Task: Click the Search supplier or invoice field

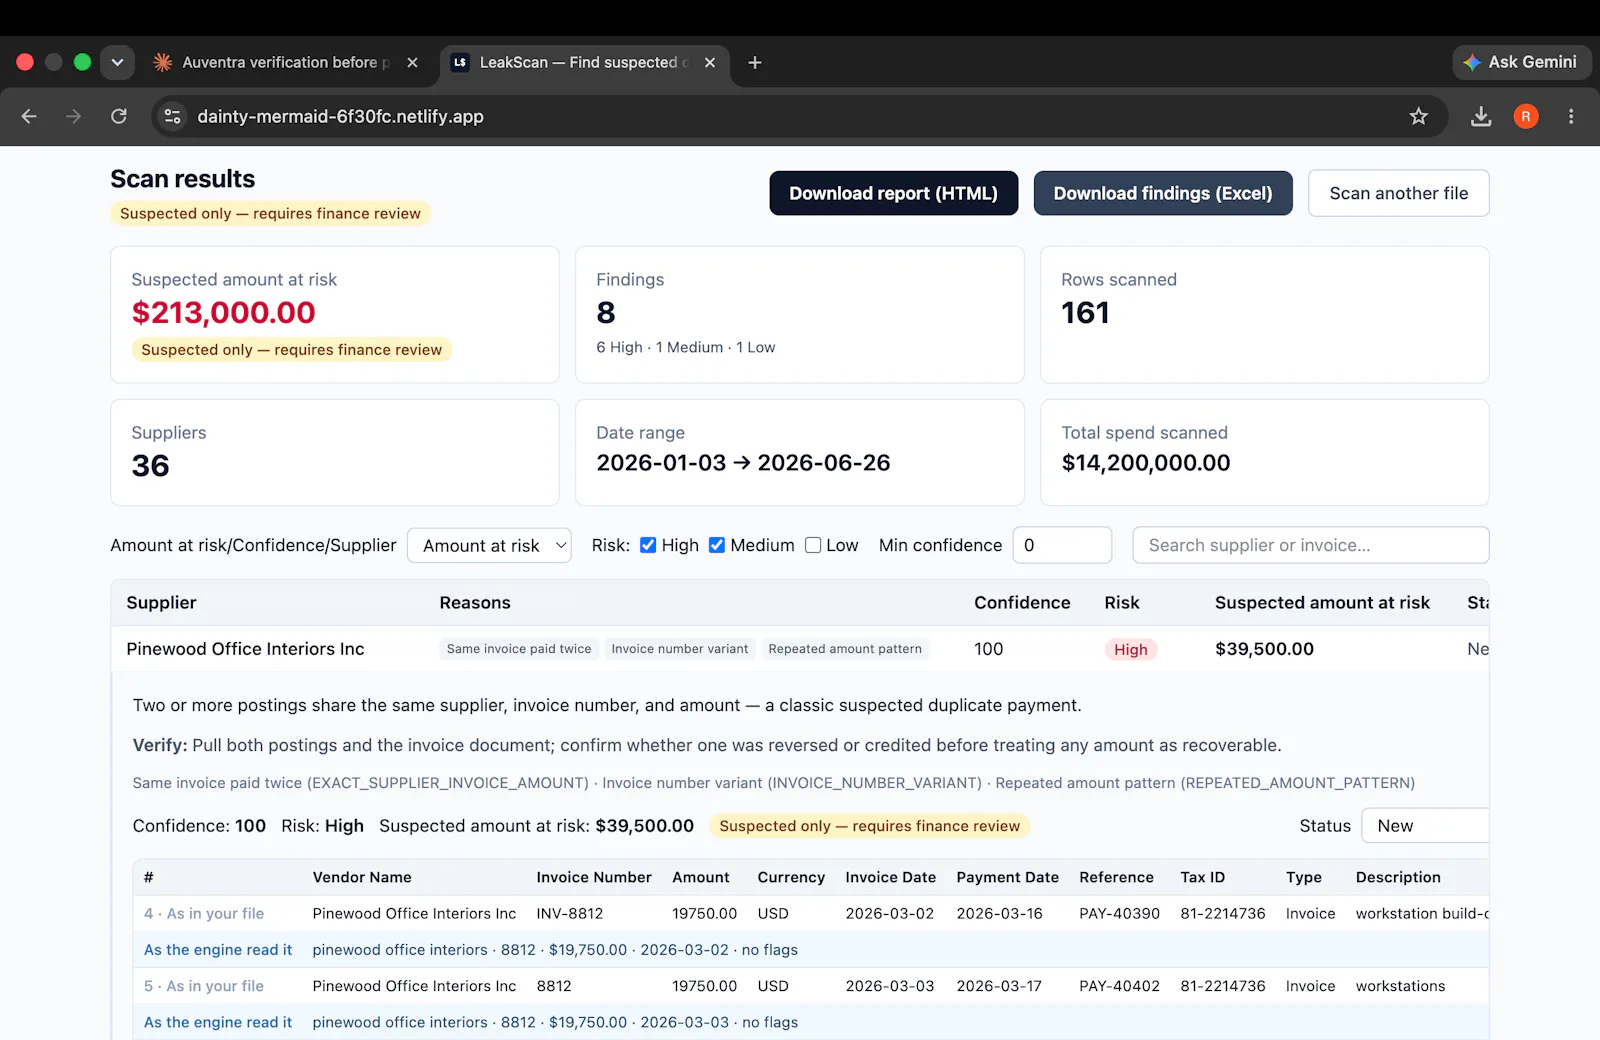Action: (x=1311, y=545)
